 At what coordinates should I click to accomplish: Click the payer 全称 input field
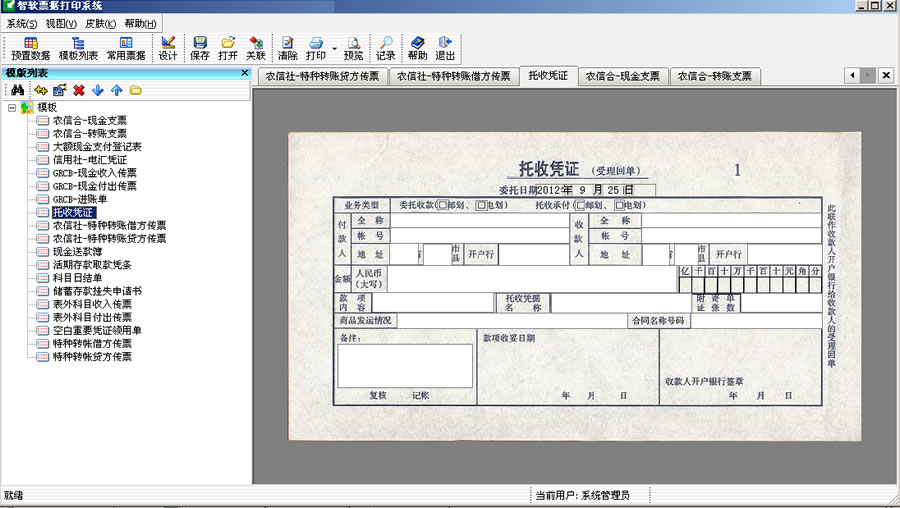(480, 220)
